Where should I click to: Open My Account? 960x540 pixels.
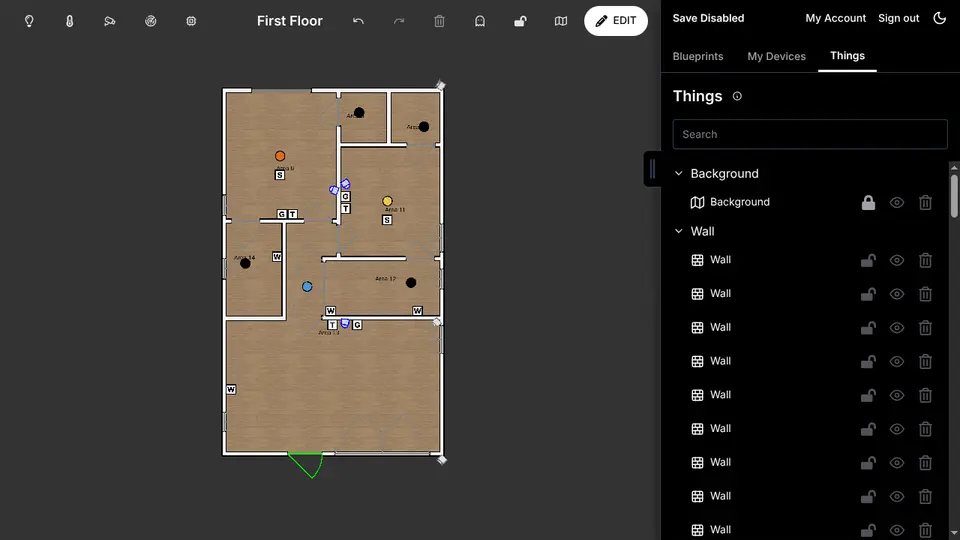(x=835, y=18)
